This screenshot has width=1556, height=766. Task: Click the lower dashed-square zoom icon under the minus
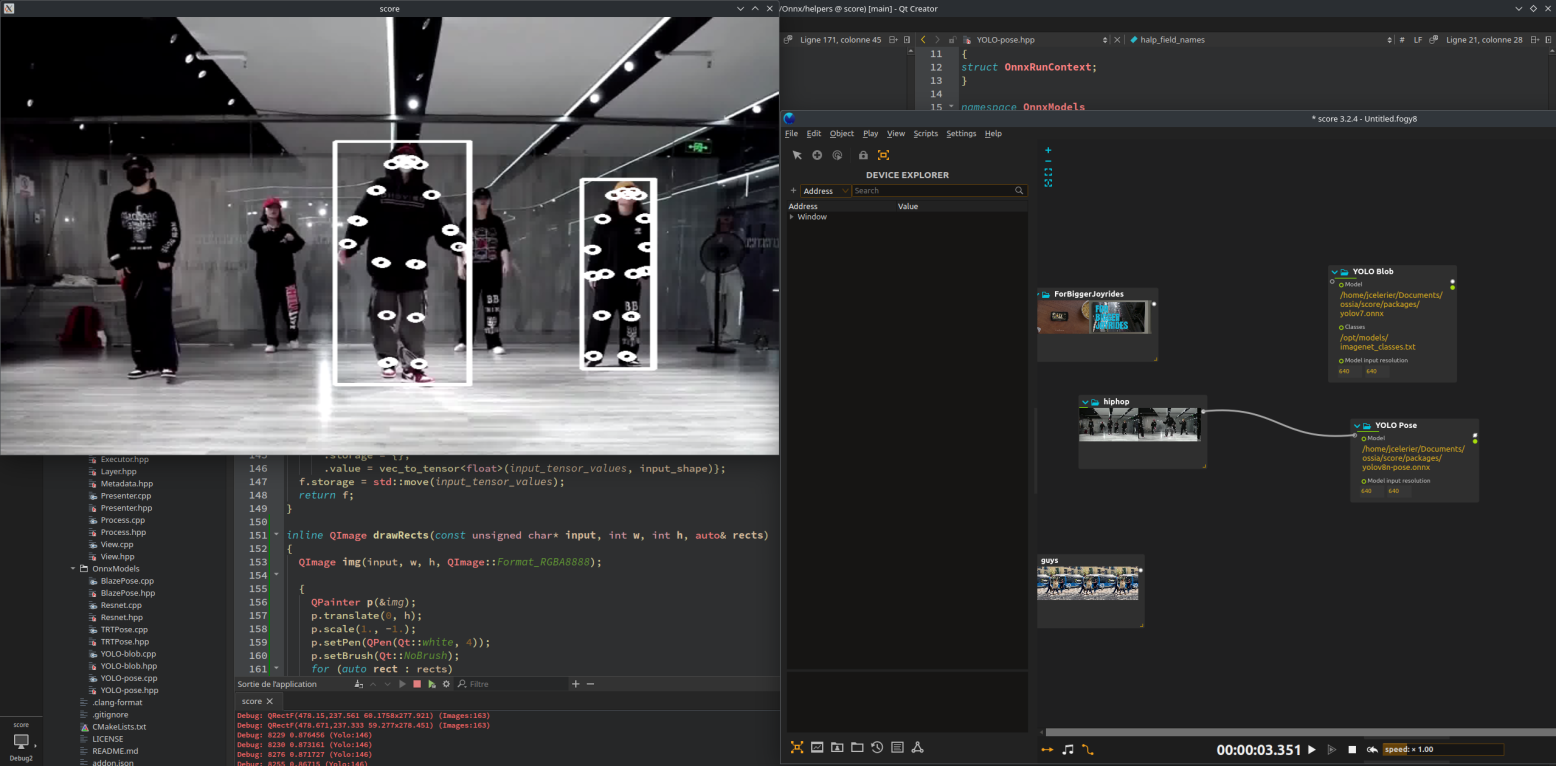pos(1048,183)
